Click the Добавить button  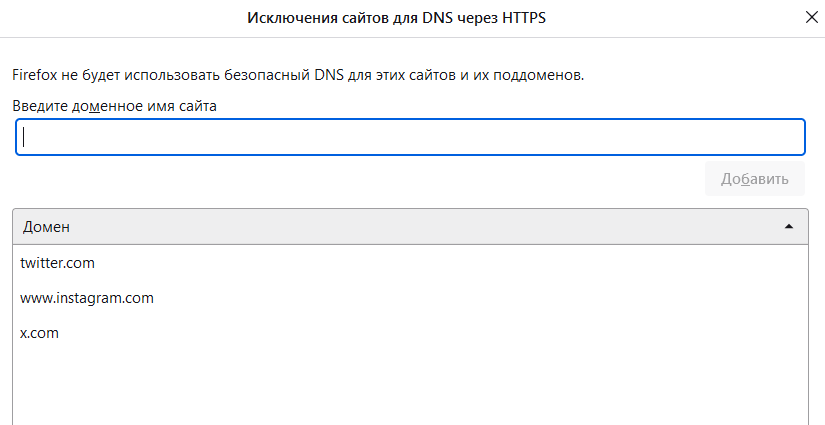click(754, 179)
